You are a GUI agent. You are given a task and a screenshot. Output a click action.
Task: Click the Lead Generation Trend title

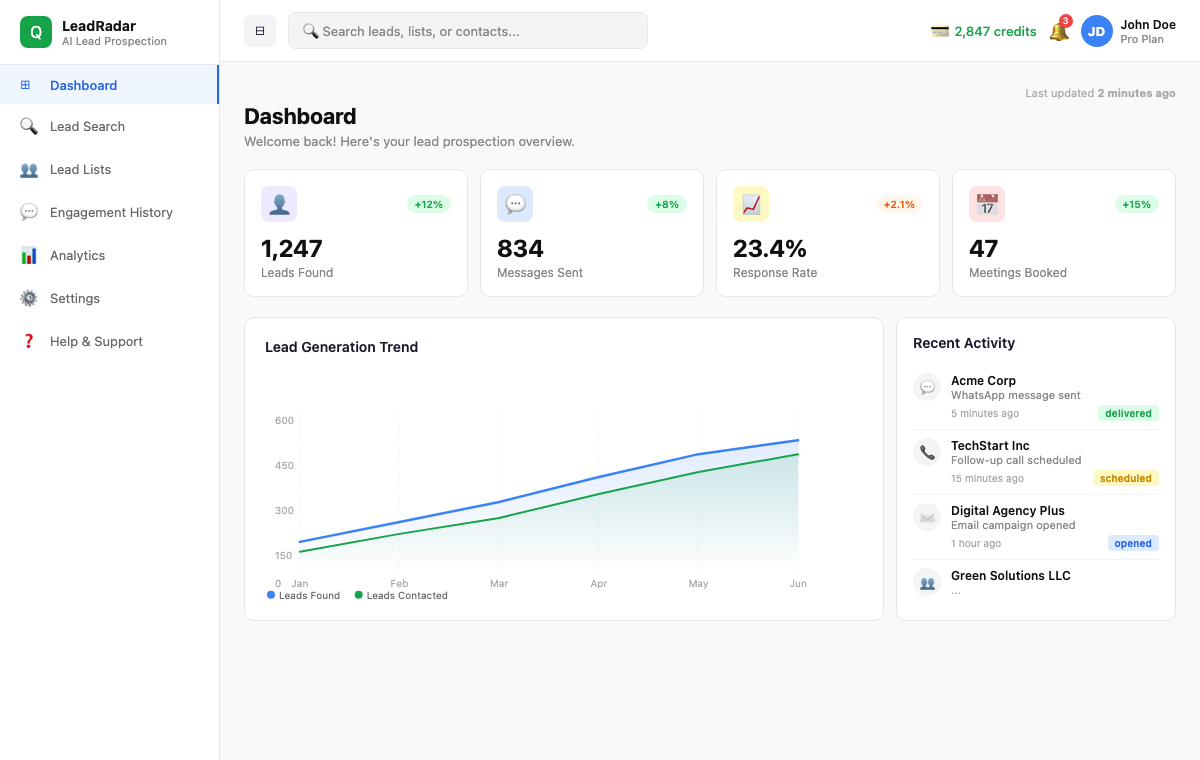point(341,347)
